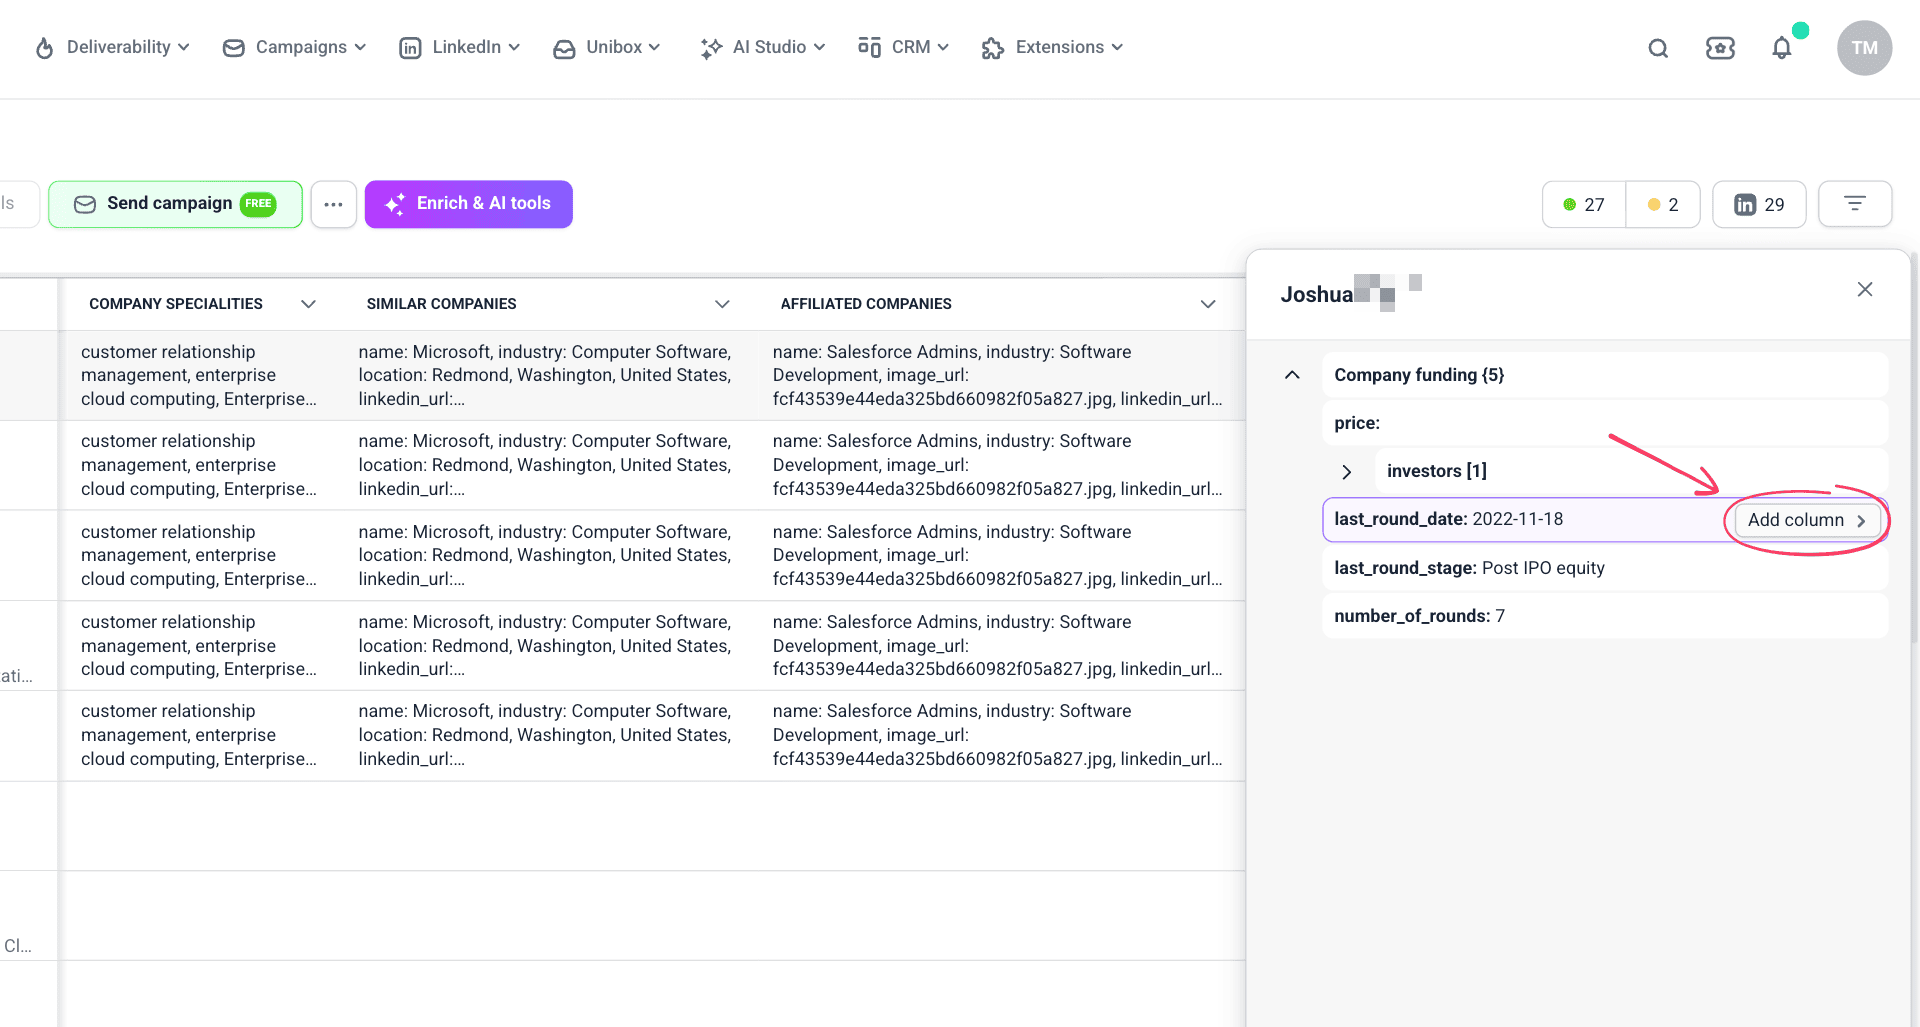
Task: Open more options ellipsis button
Action: (333, 204)
